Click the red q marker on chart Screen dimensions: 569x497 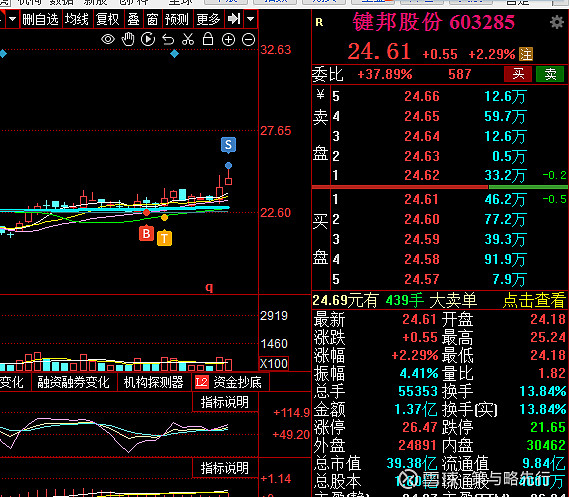(x=209, y=287)
